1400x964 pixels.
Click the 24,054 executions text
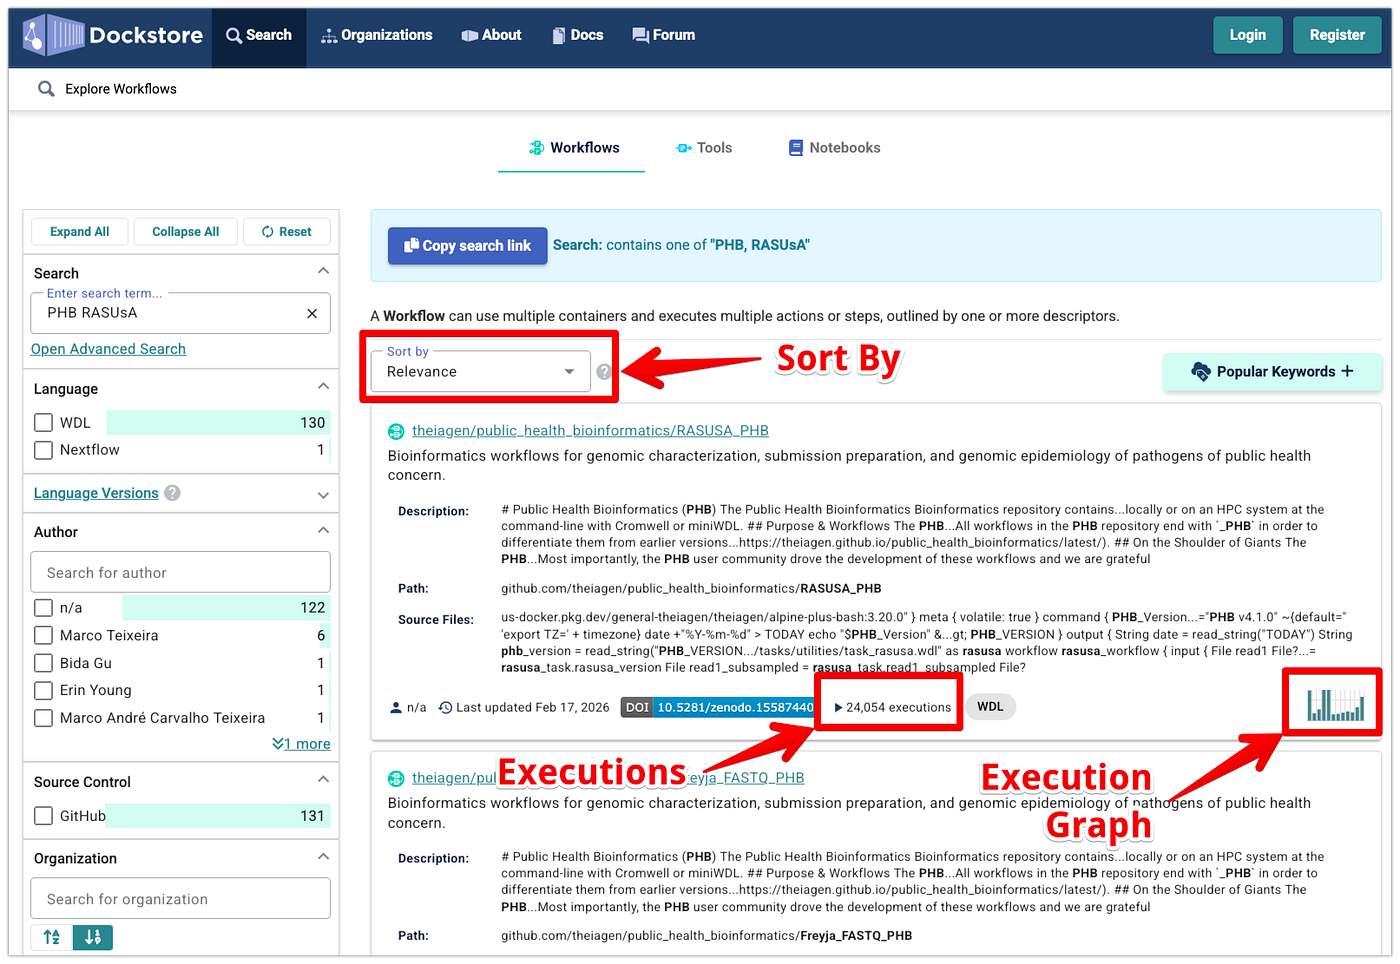898,708
